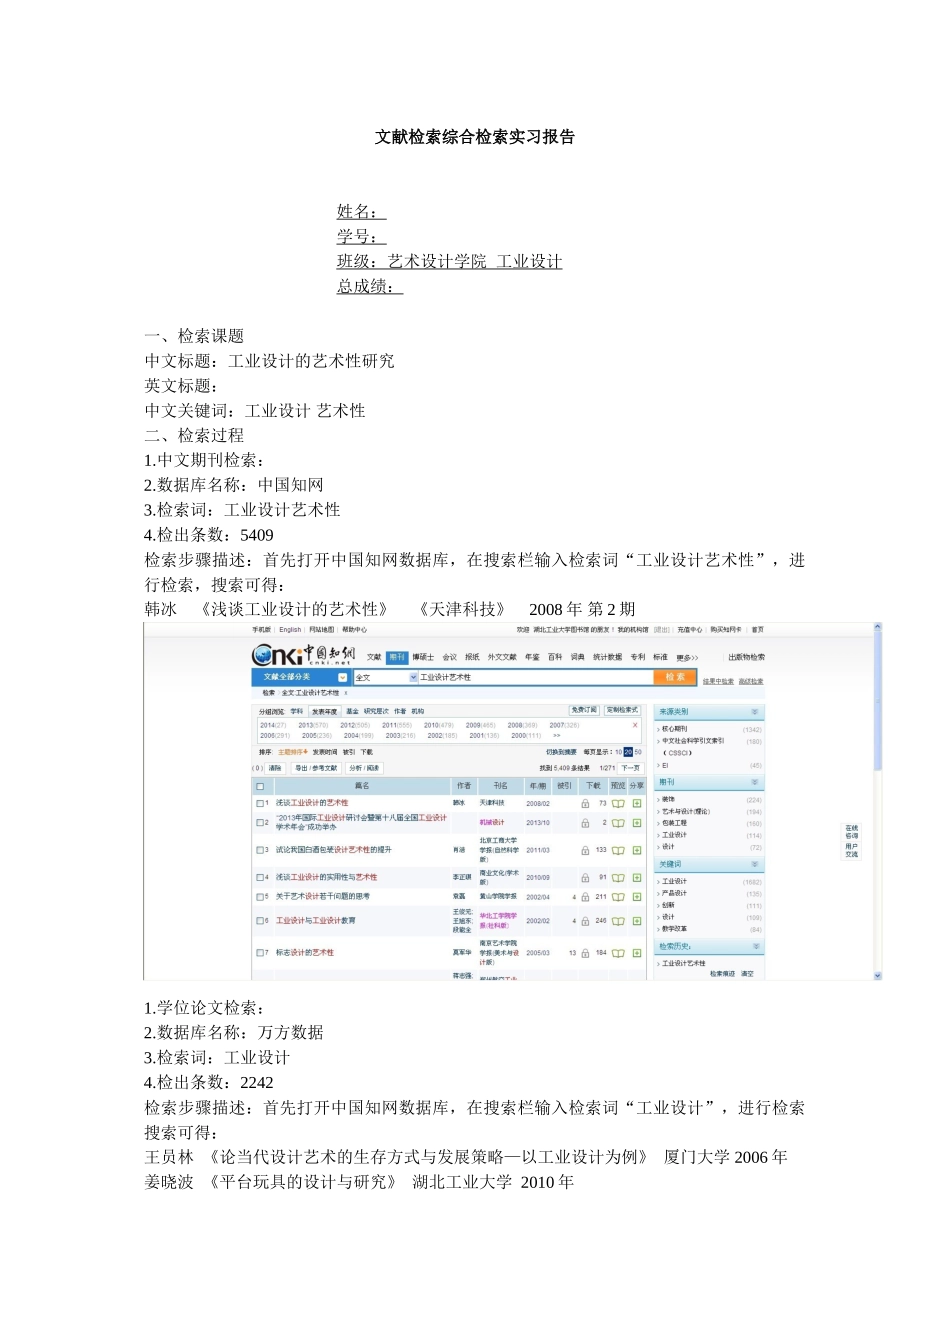
Task: Close the year filter with red X
Action: click(x=635, y=725)
